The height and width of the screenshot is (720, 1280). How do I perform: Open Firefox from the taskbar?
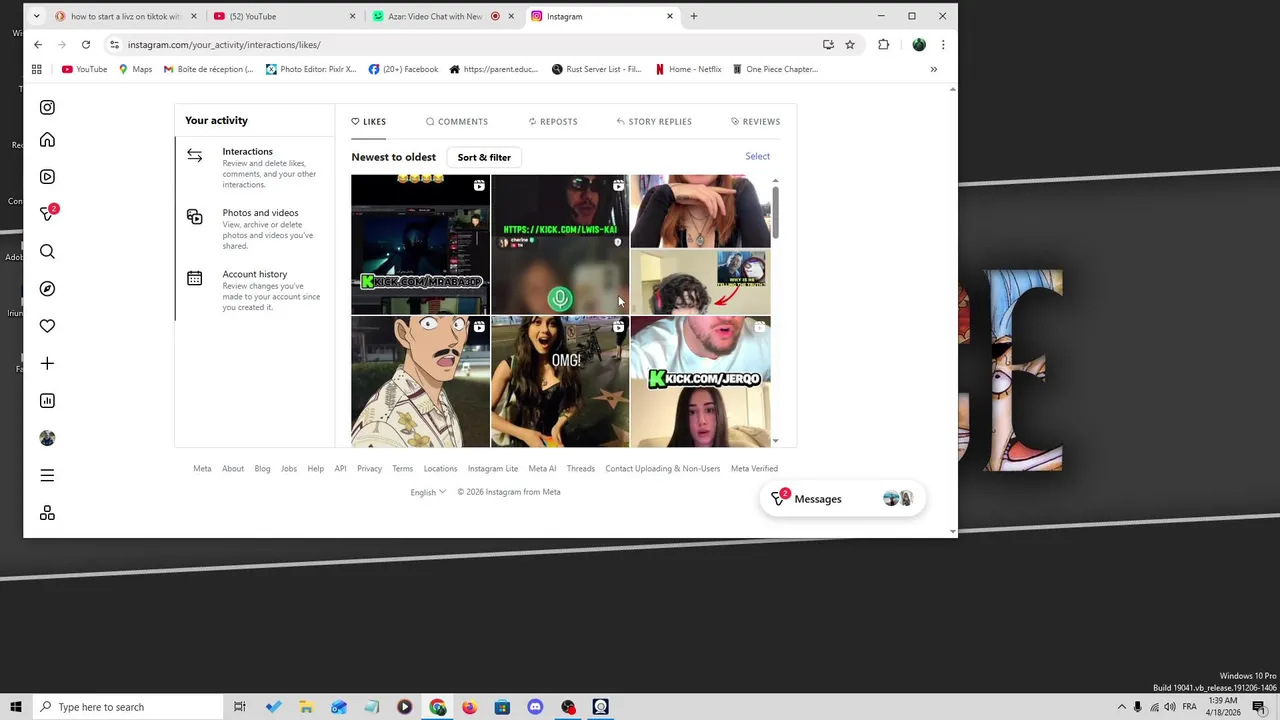click(469, 707)
